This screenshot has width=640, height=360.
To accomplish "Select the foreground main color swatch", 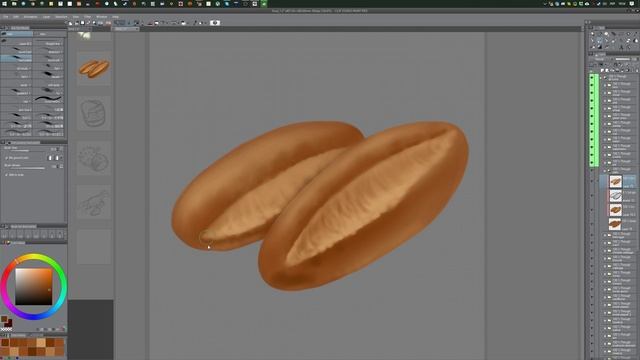I will [4, 319].
